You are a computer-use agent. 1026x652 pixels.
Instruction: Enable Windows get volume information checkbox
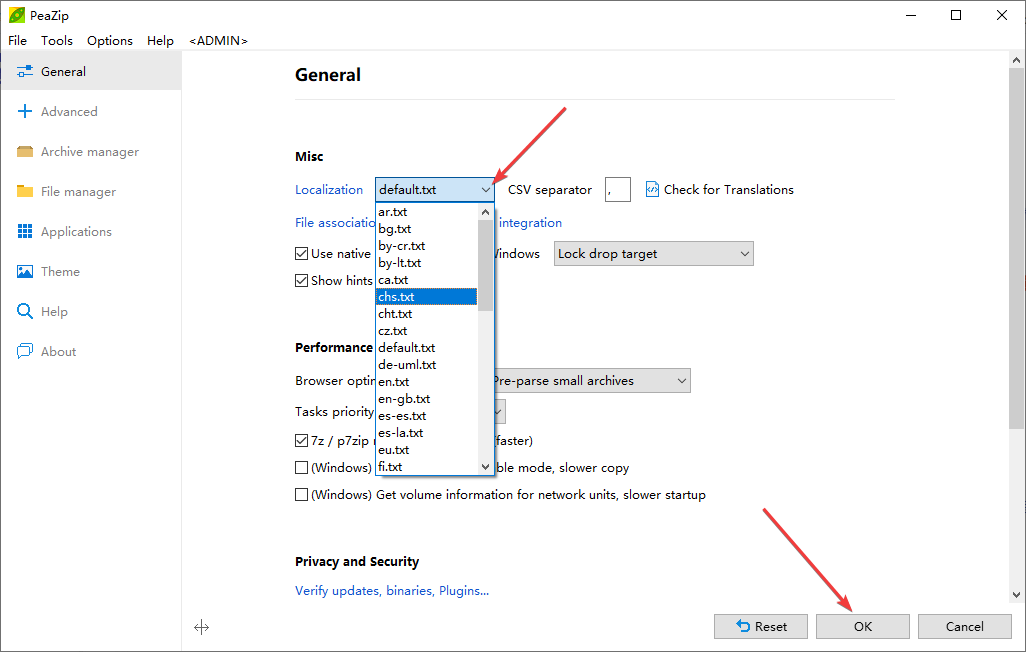click(302, 495)
